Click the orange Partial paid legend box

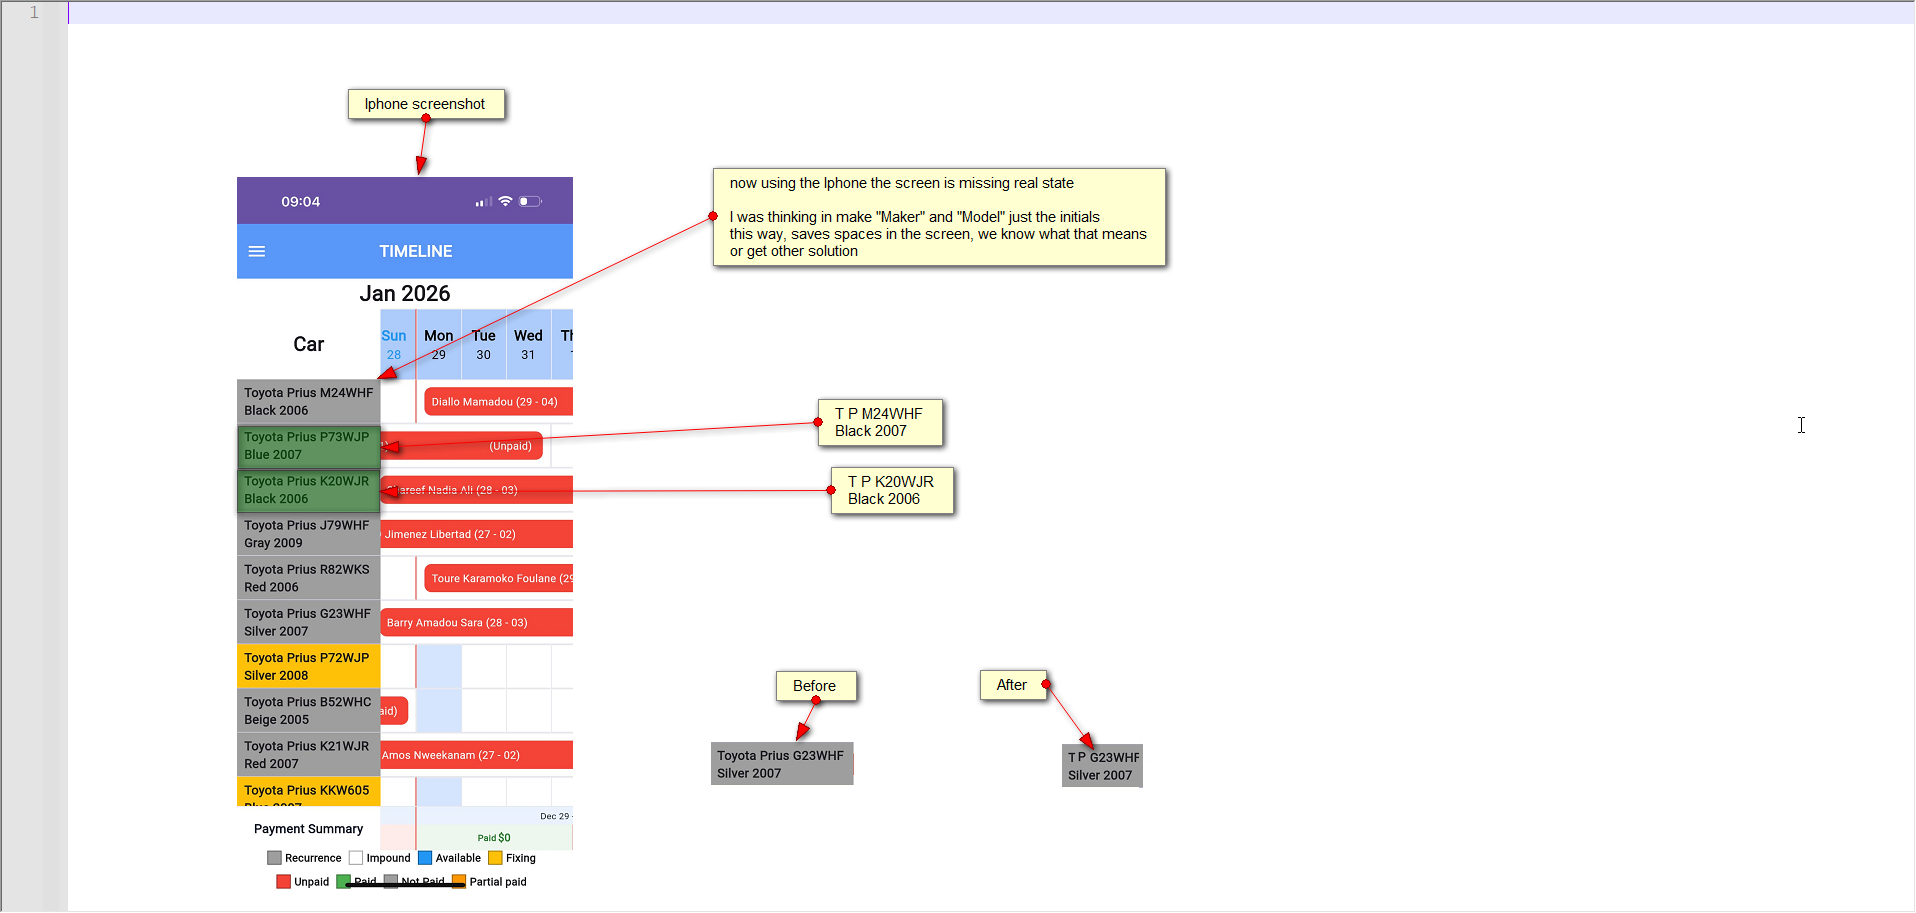click(x=459, y=882)
